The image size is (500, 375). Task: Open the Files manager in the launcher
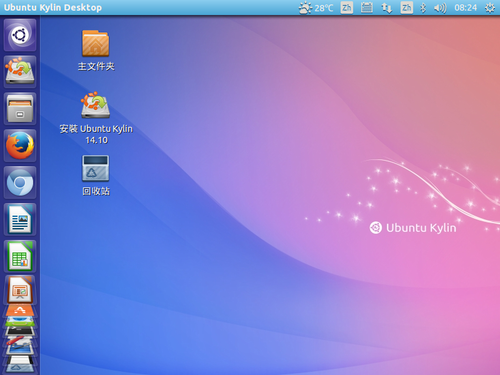click(x=20, y=108)
